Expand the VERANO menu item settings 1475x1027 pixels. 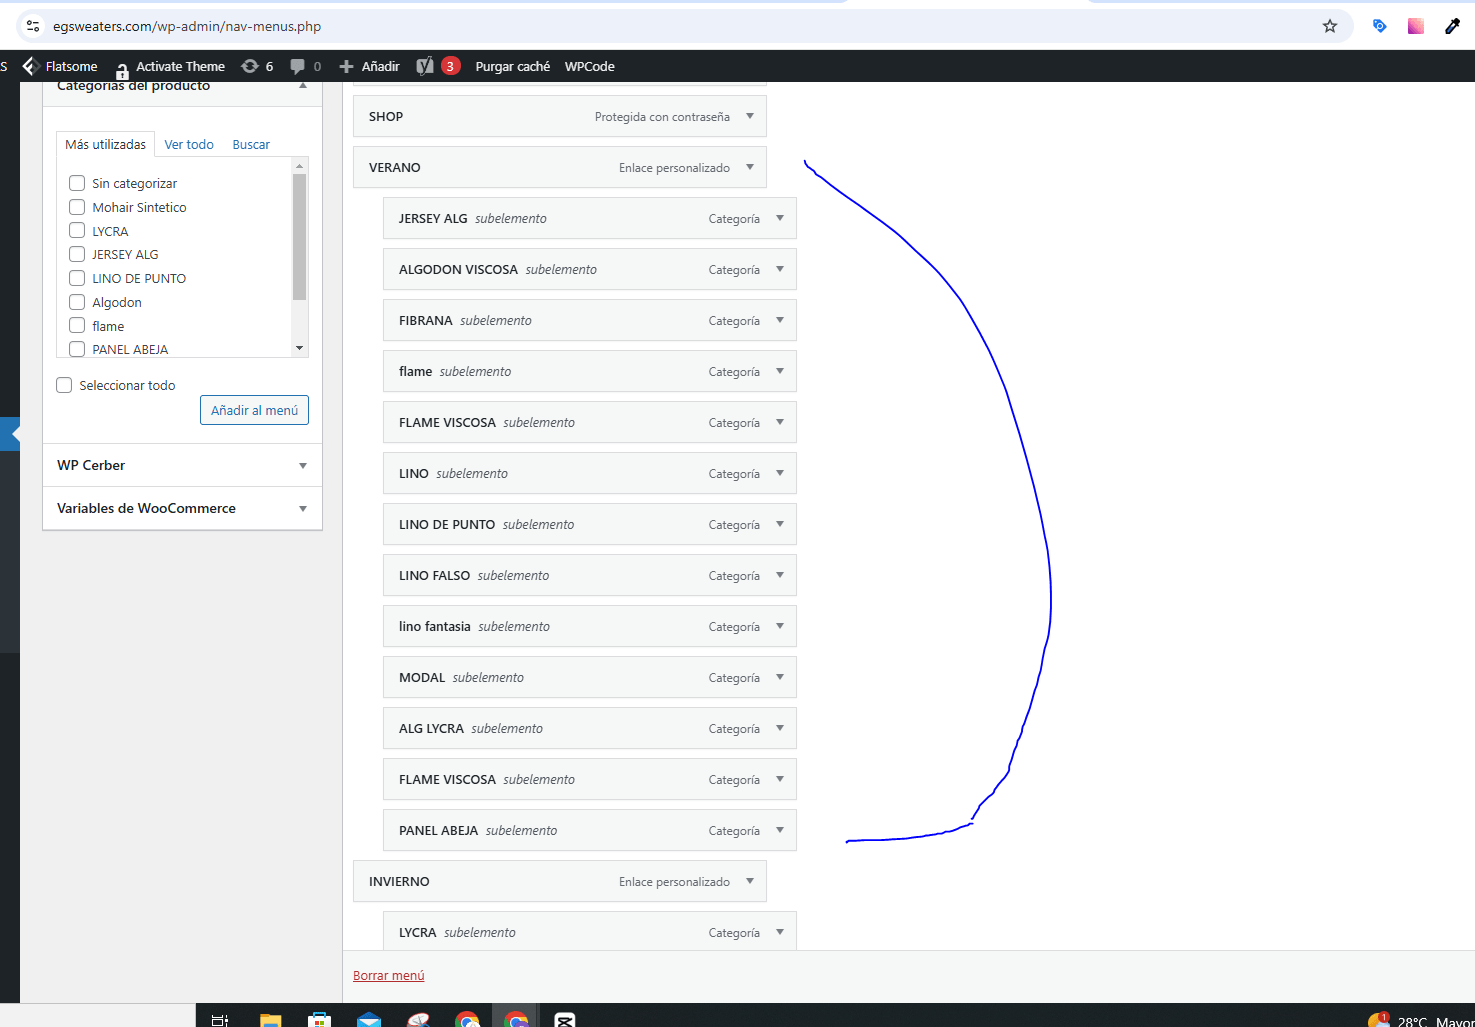click(x=750, y=167)
